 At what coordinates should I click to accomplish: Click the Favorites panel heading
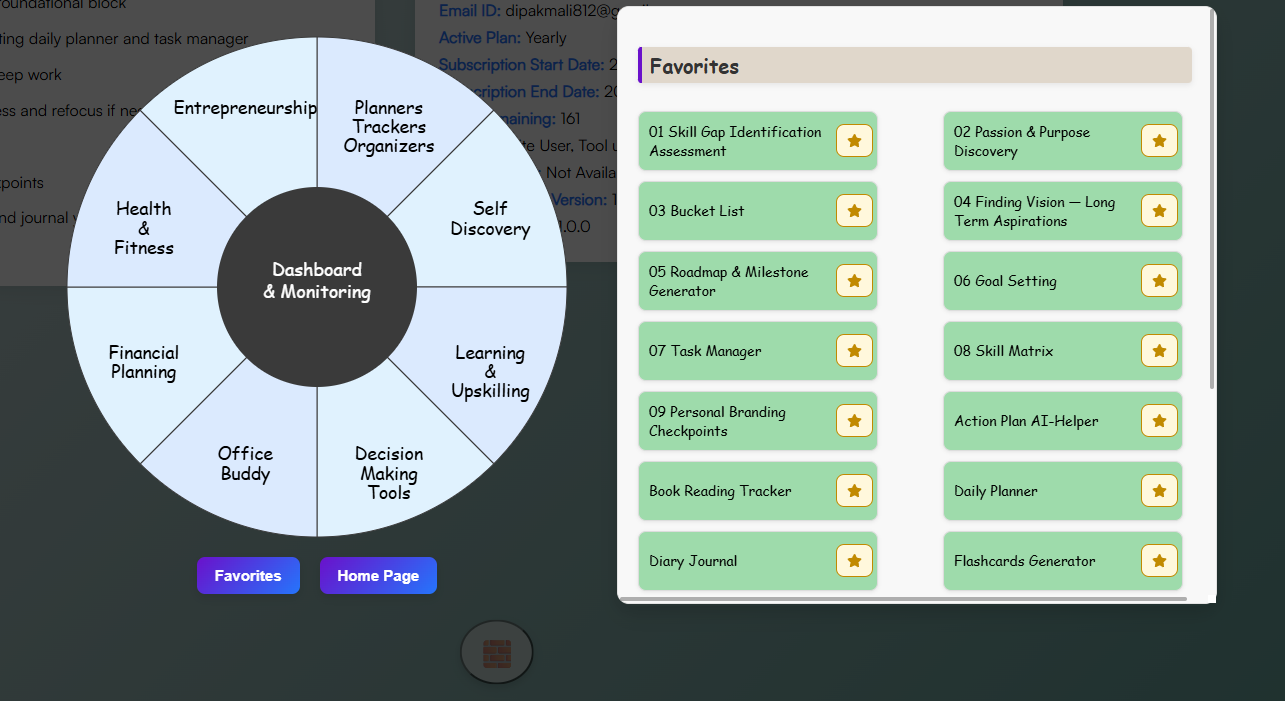pyautogui.click(x=915, y=66)
